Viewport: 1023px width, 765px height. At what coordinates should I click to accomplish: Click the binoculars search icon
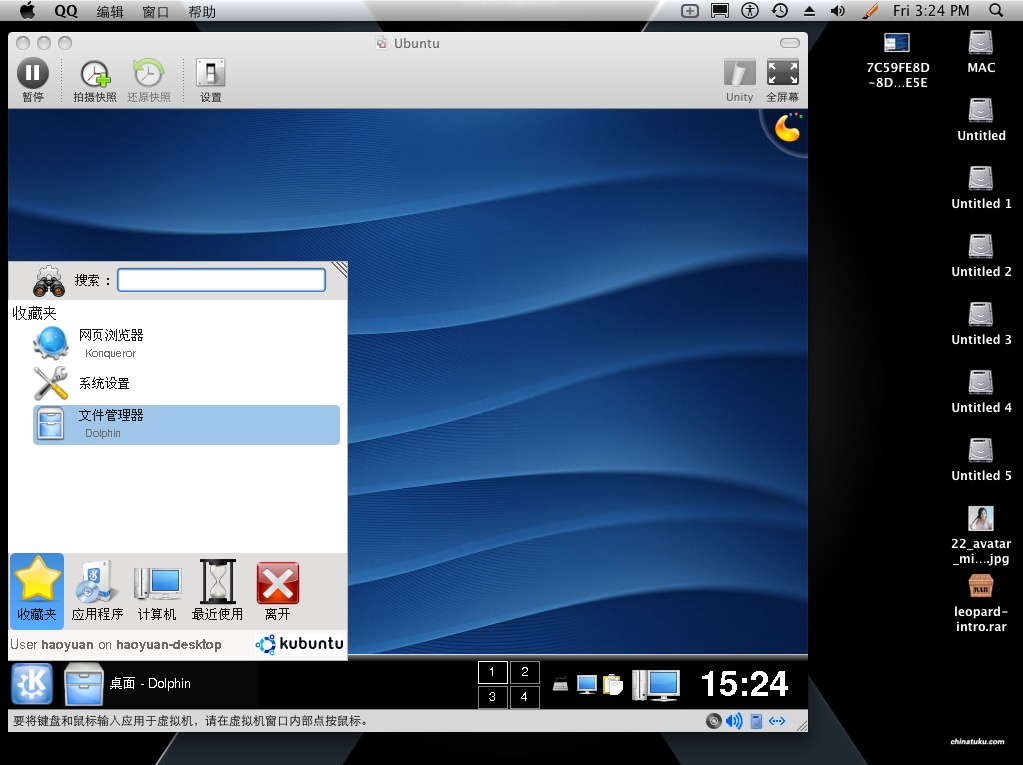click(49, 281)
